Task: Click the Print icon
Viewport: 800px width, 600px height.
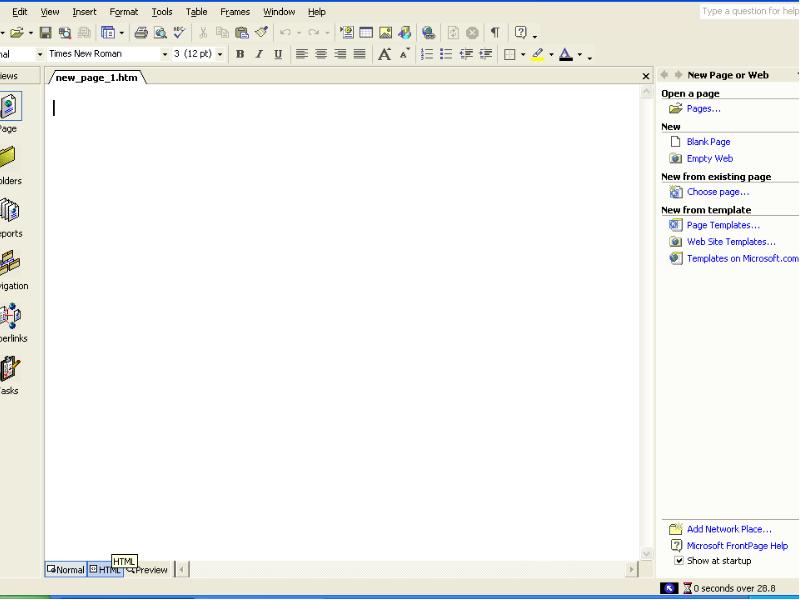Action: click(x=141, y=33)
